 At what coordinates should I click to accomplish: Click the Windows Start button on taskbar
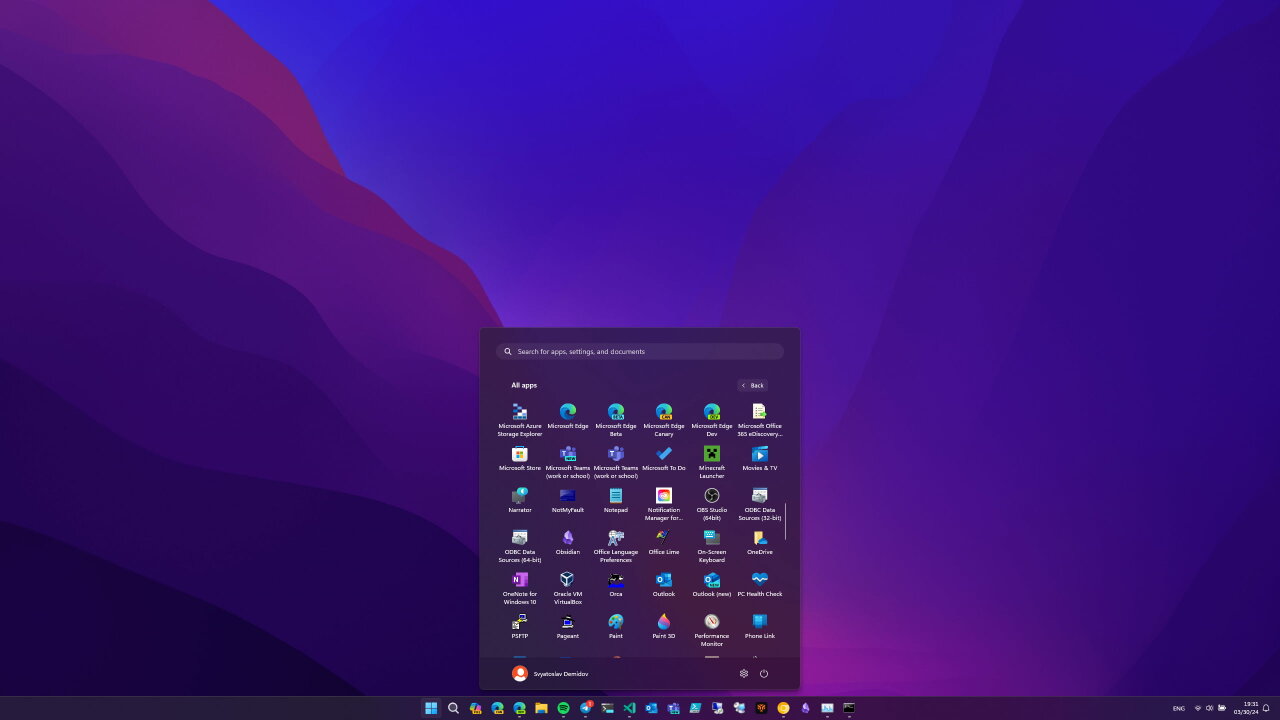coord(431,708)
